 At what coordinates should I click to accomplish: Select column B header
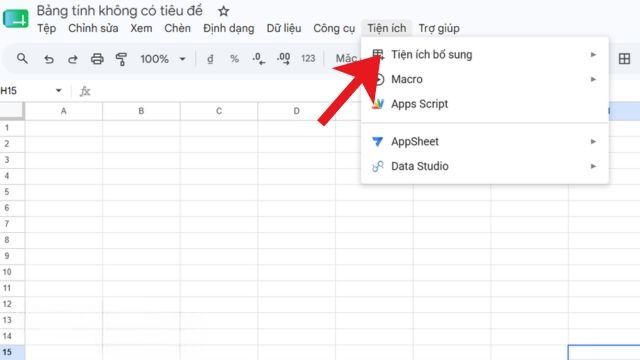(141, 111)
